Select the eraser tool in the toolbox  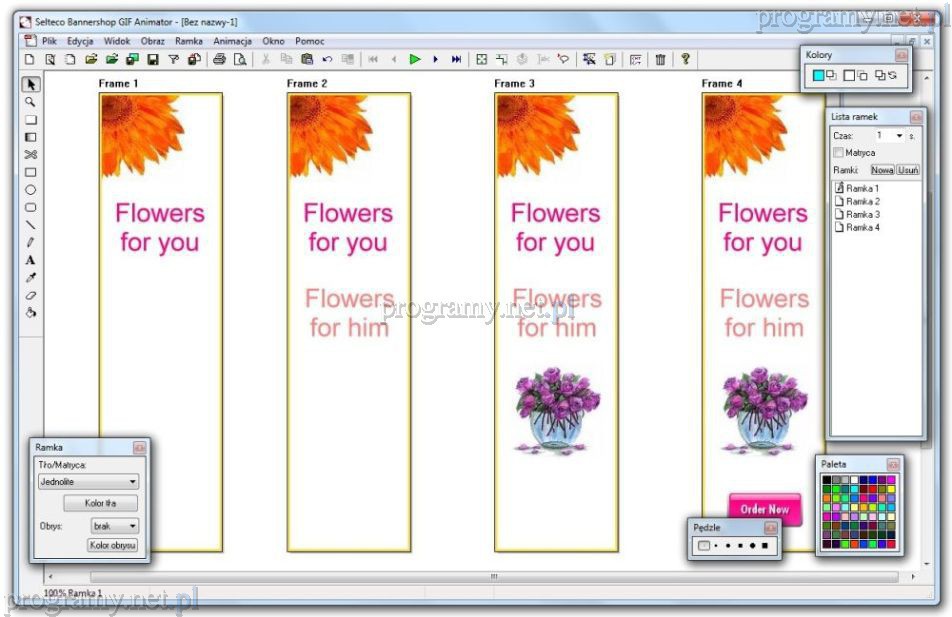(30, 295)
